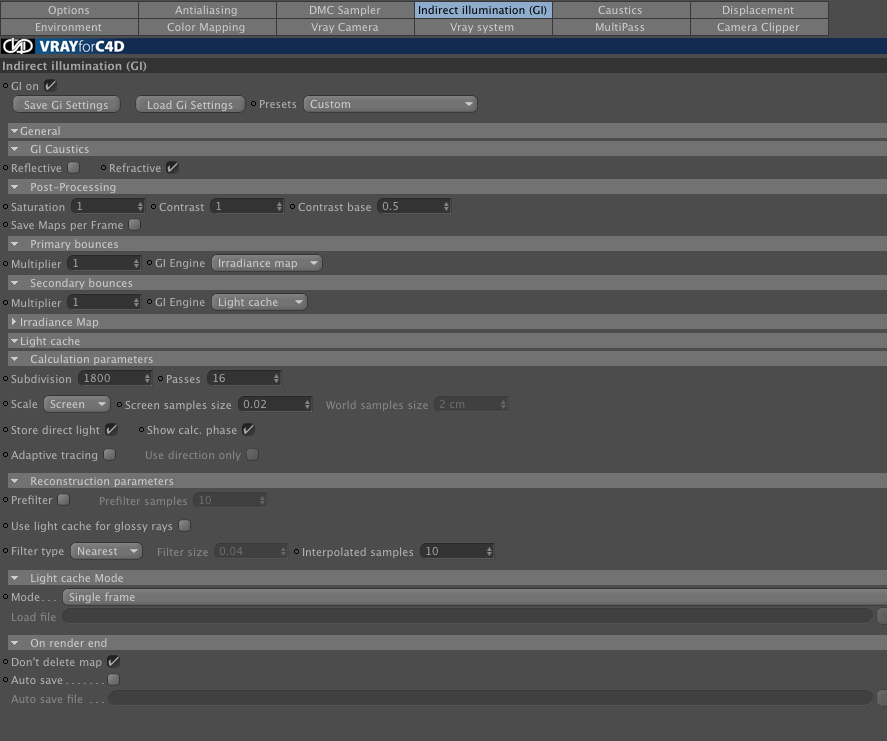Open the Presets dropdown showing Custom
This screenshot has width=887, height=741.
(x=390, y=104)
